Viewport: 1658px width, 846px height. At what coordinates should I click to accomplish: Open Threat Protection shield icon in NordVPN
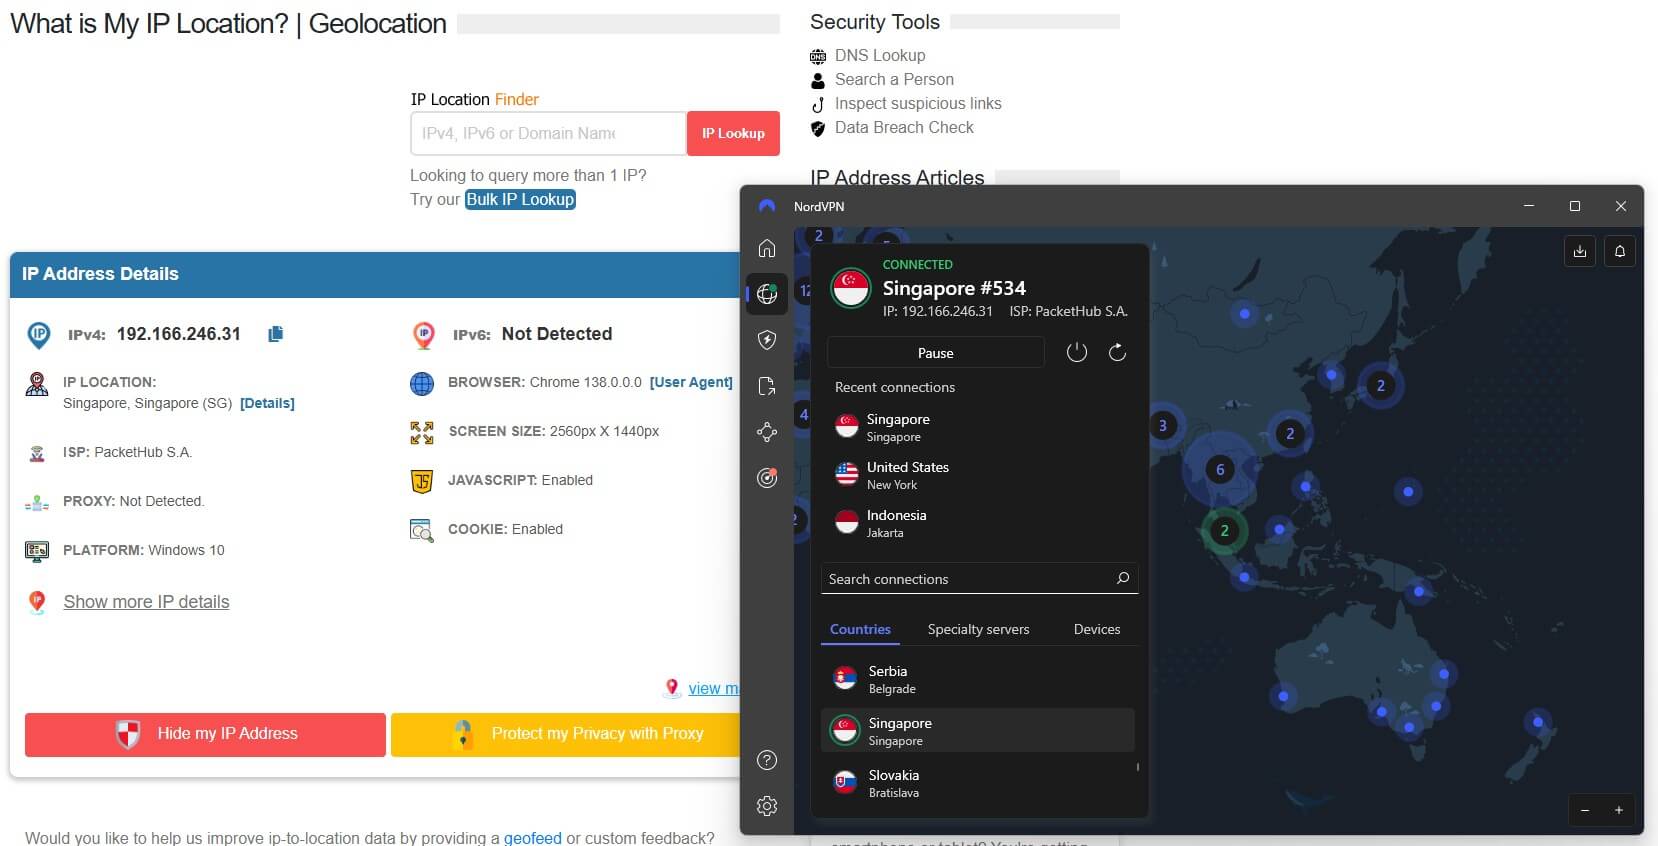tap(767, 340)
